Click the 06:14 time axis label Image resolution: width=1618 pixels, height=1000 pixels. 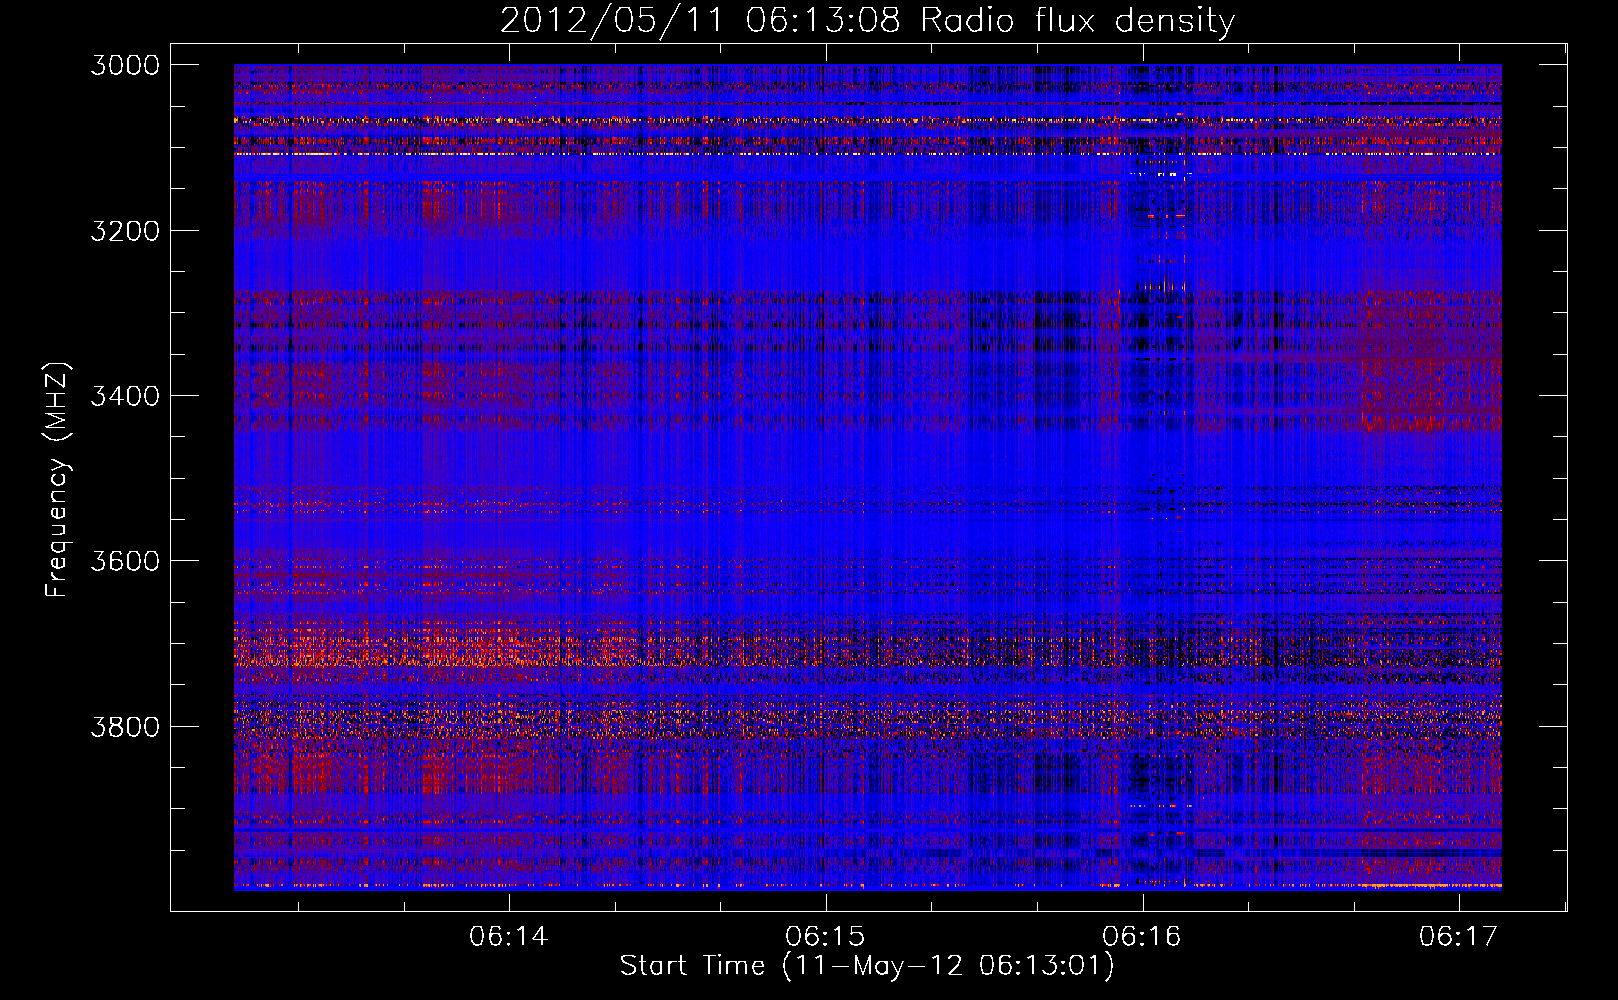[509, 936]
